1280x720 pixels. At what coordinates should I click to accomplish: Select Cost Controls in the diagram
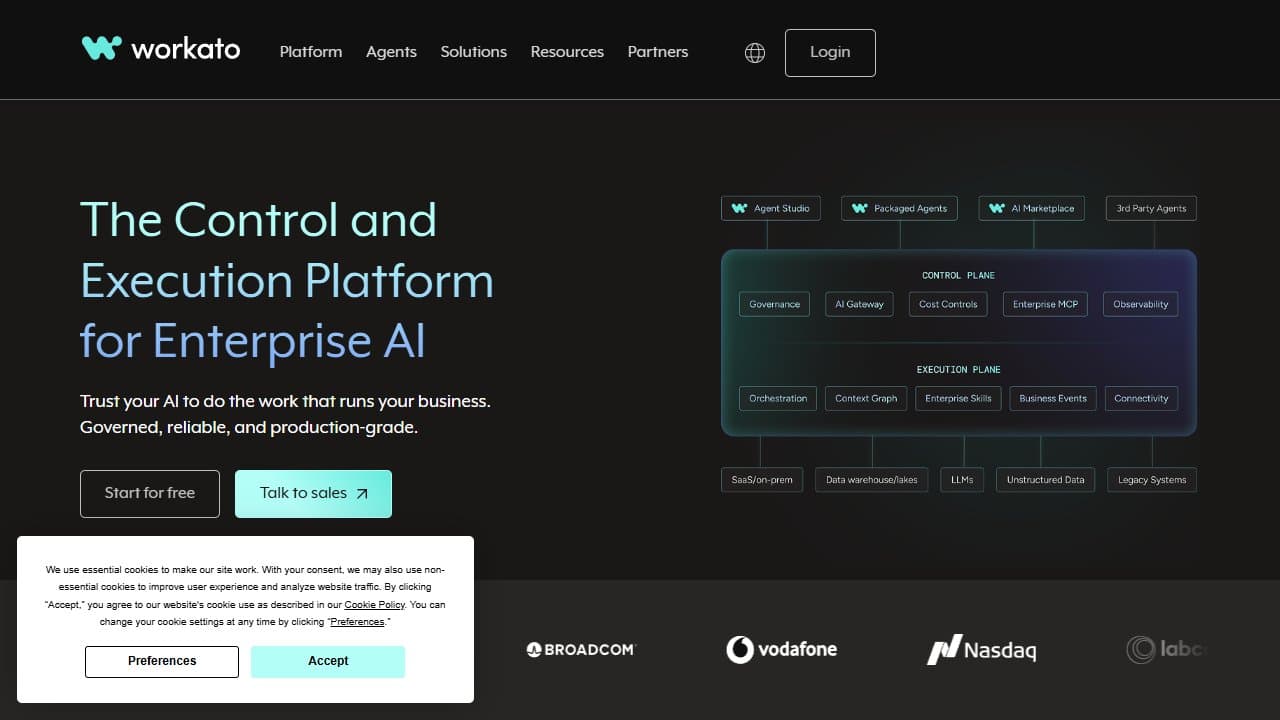click(x=949, y=304)
